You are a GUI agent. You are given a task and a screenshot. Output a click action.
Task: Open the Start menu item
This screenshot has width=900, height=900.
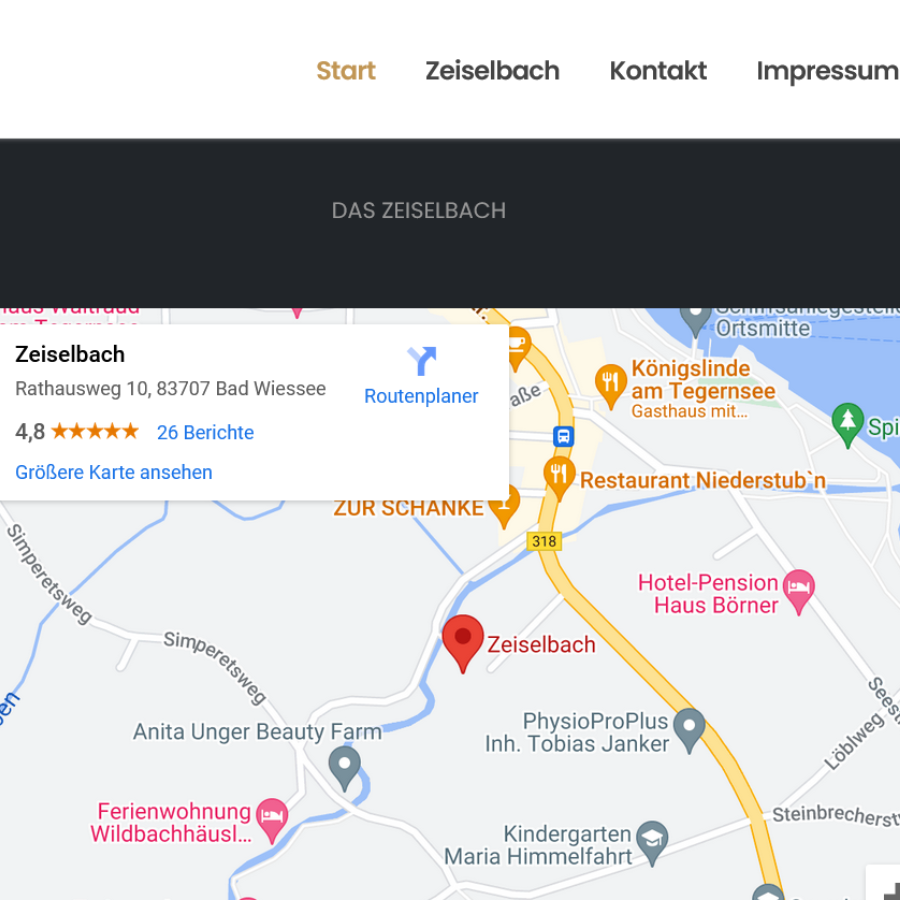tap(346, 71)
